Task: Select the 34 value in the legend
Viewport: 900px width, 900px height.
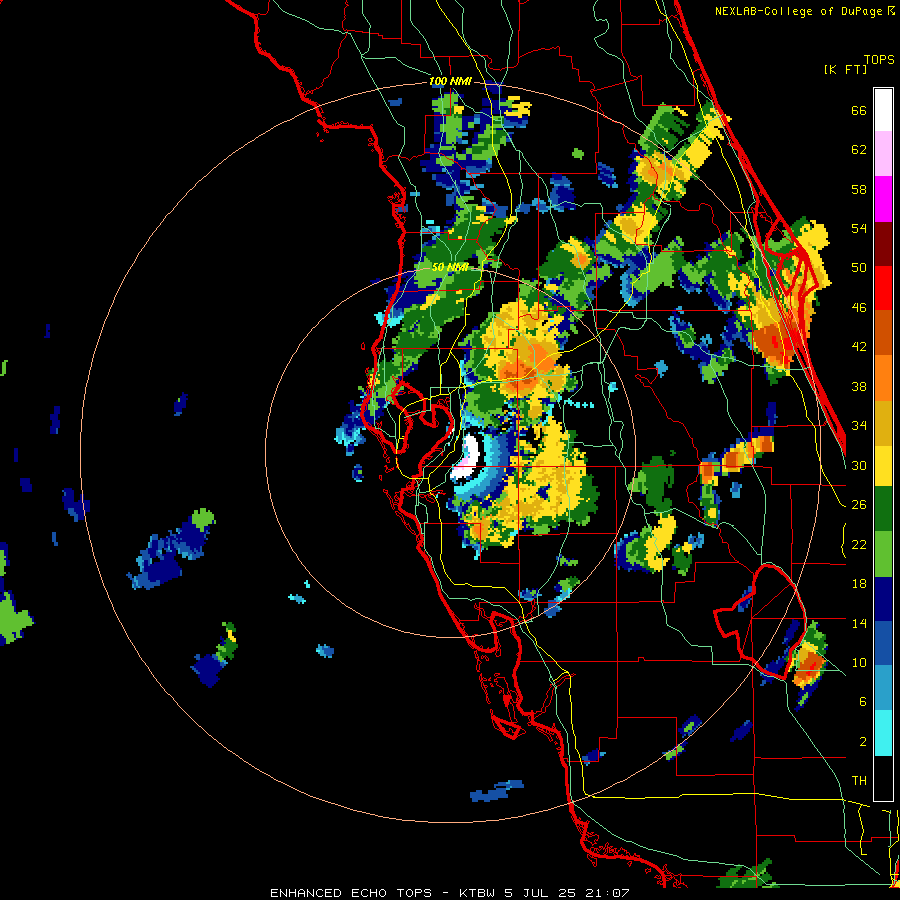Action: coord(859,426)
